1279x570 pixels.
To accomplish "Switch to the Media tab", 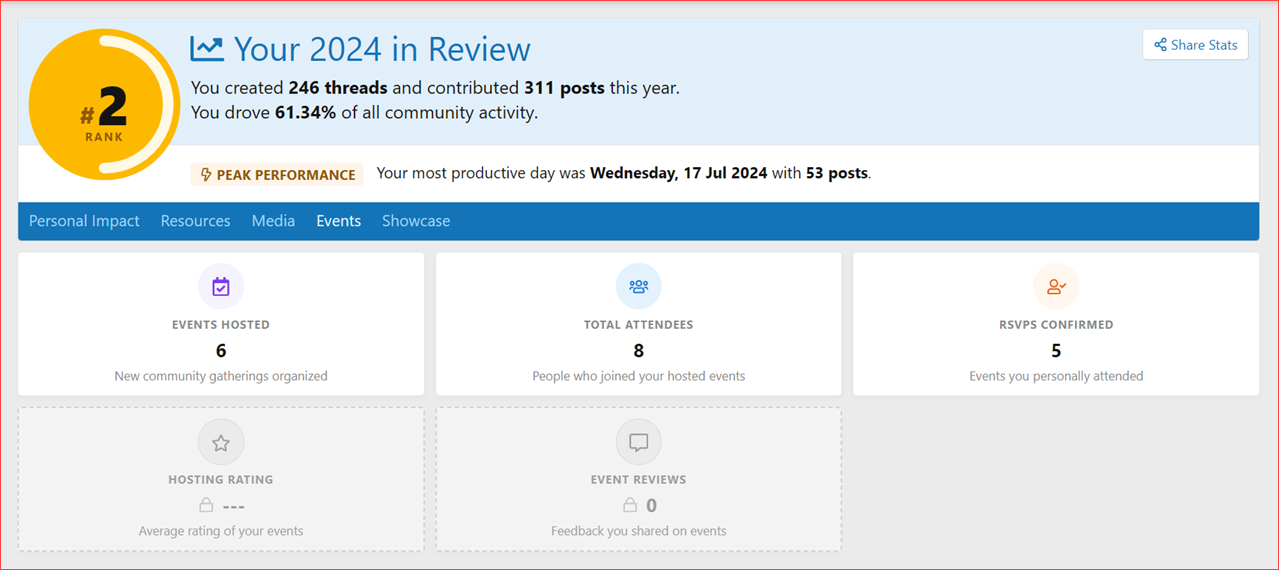I will click(x=273, y=221).
